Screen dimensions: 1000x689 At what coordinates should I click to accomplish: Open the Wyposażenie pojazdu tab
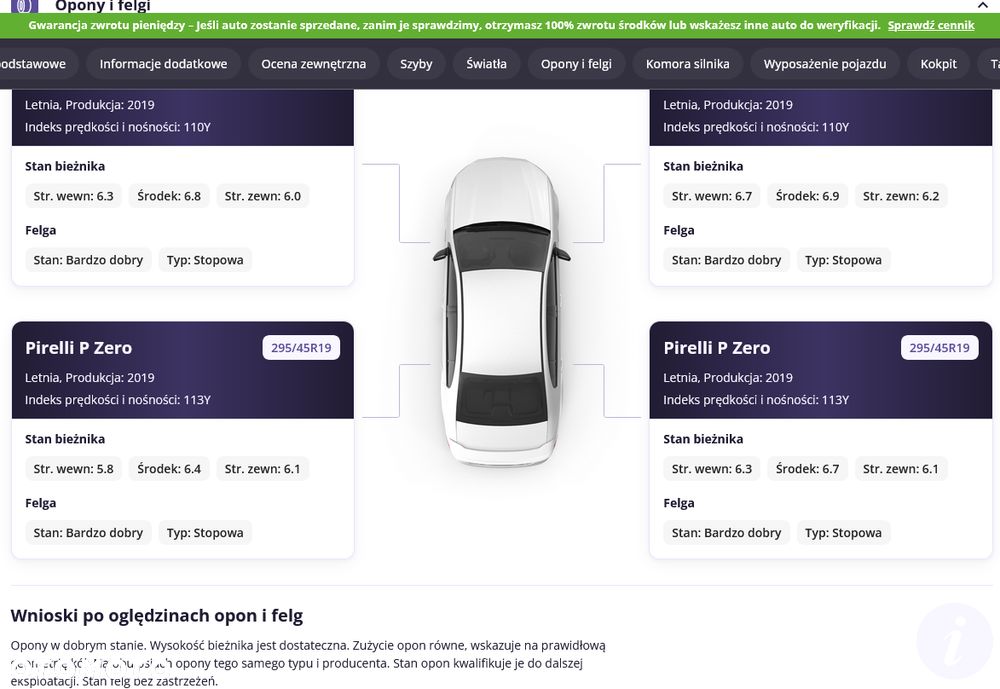[x=825, y=64]
